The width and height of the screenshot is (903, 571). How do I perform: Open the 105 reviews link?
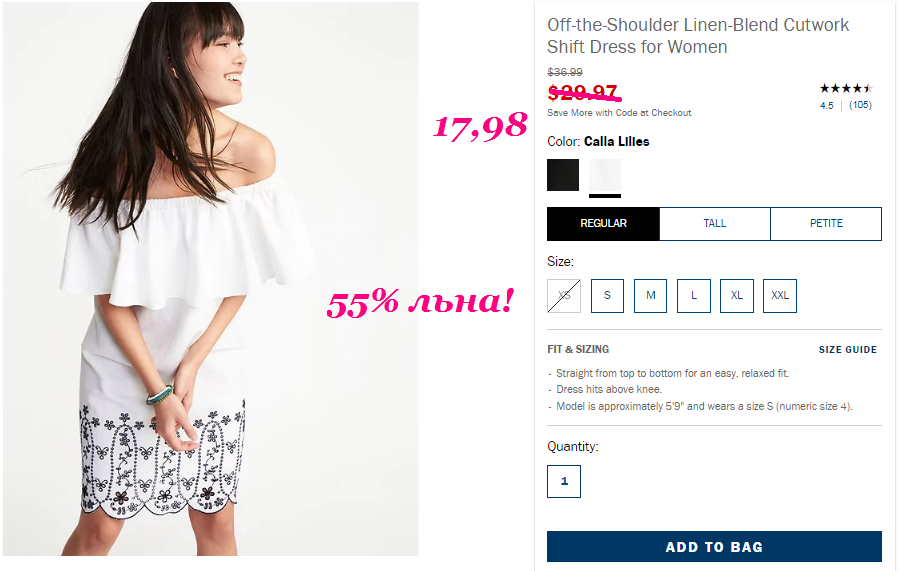click(860, 105)
